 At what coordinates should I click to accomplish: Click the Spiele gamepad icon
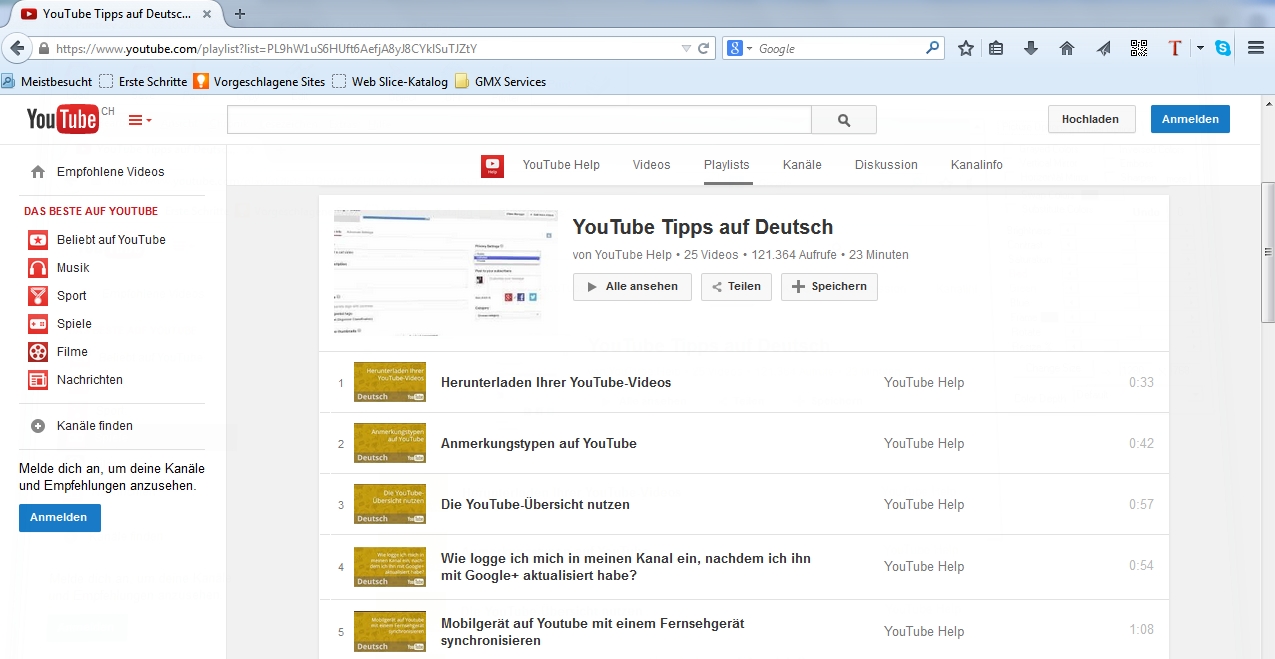(x=38, y=324)
